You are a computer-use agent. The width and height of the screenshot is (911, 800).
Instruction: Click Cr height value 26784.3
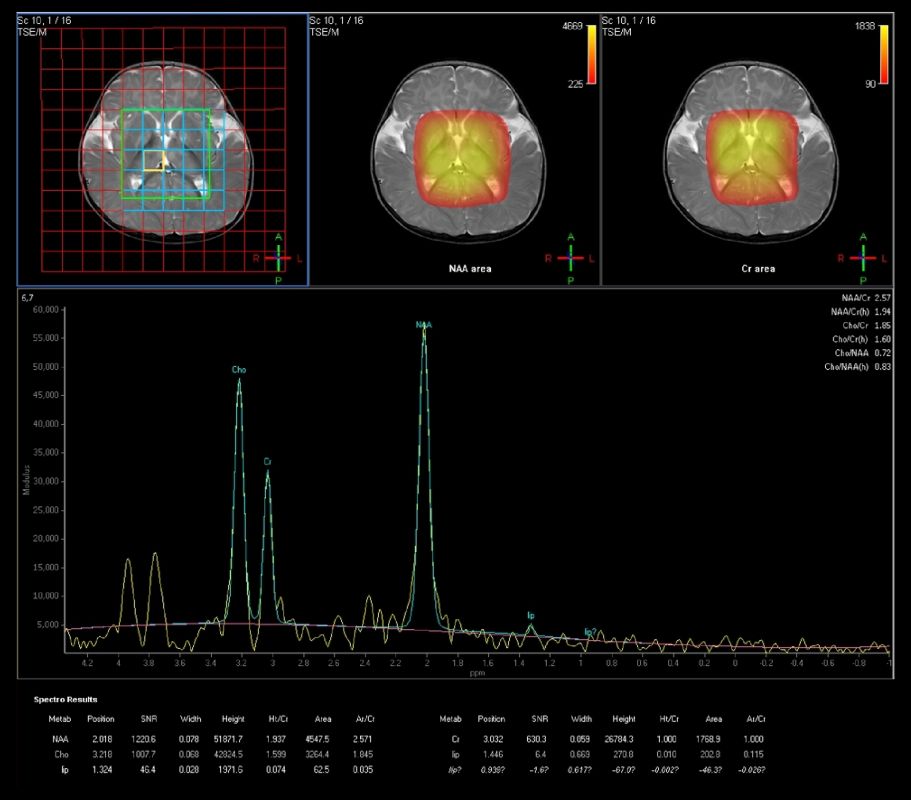[619, 739]
